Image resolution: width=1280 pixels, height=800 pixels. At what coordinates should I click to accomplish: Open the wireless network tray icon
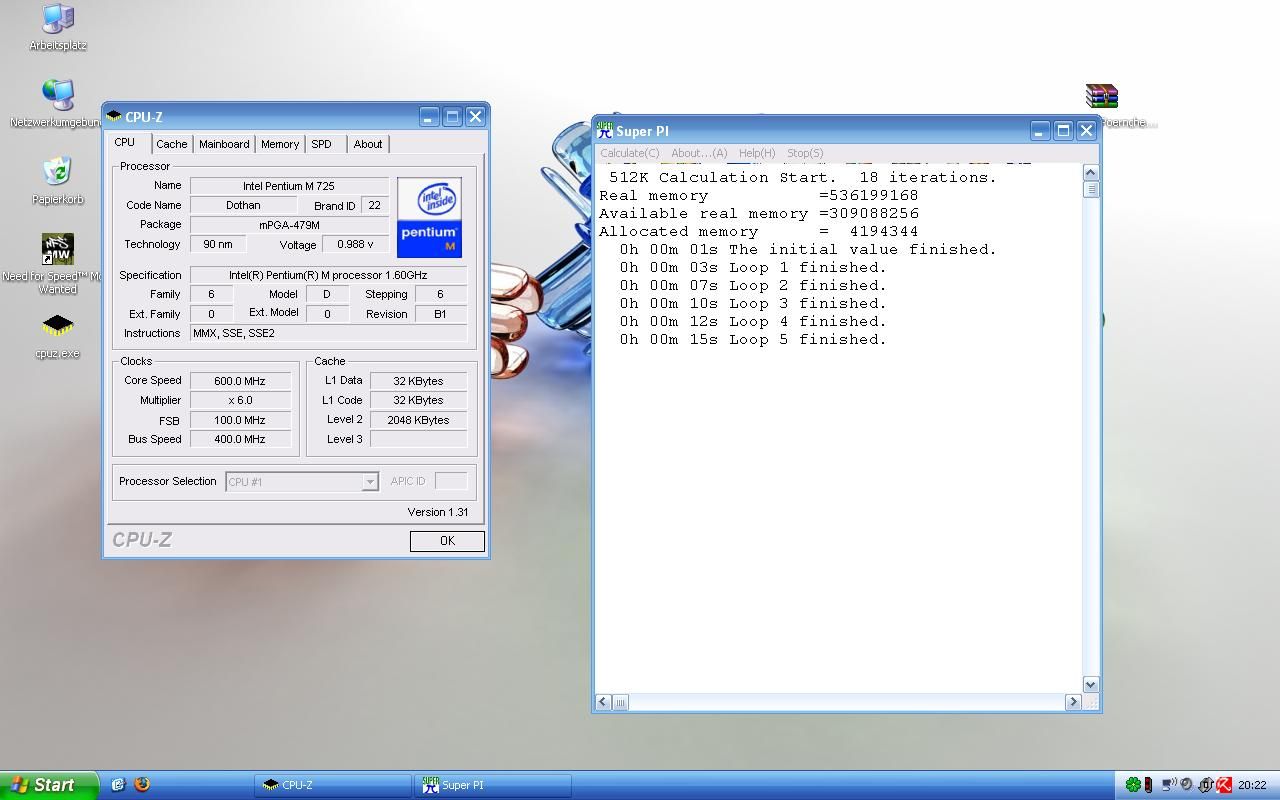tap(1168, 785)
